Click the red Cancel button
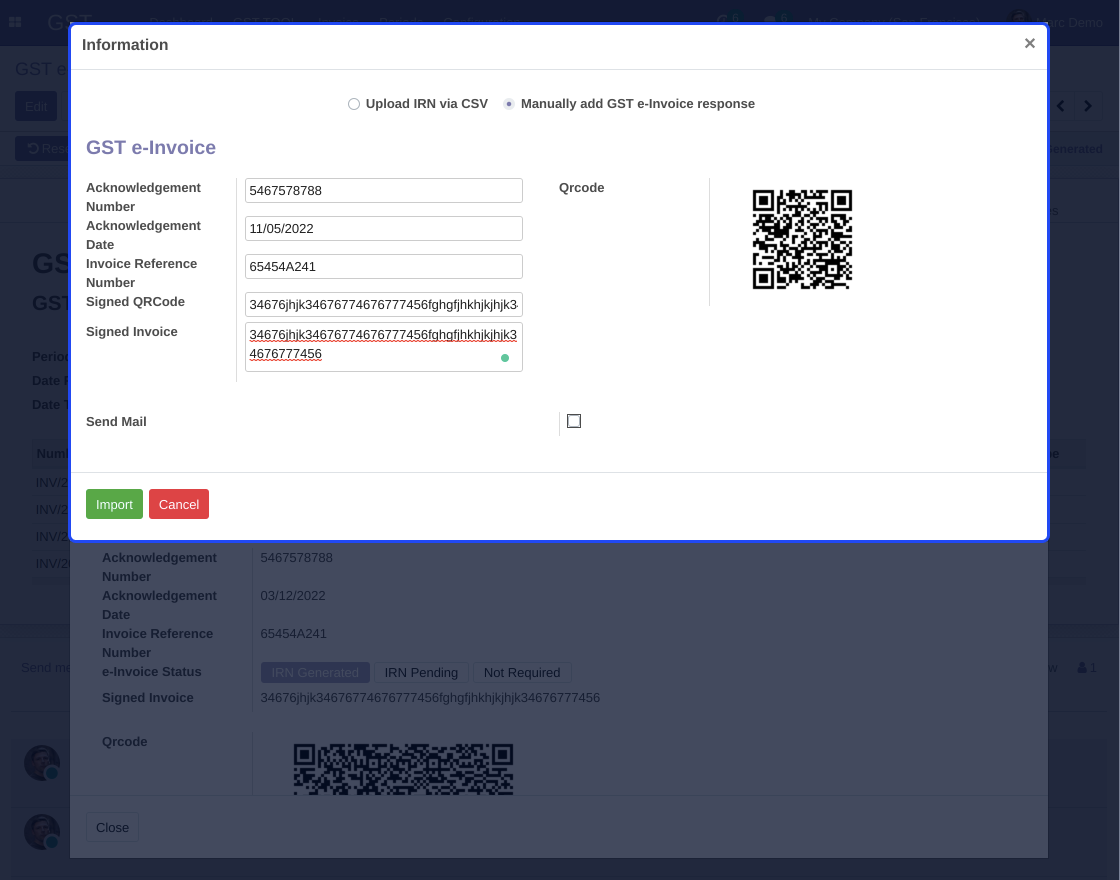 [179, 504]
